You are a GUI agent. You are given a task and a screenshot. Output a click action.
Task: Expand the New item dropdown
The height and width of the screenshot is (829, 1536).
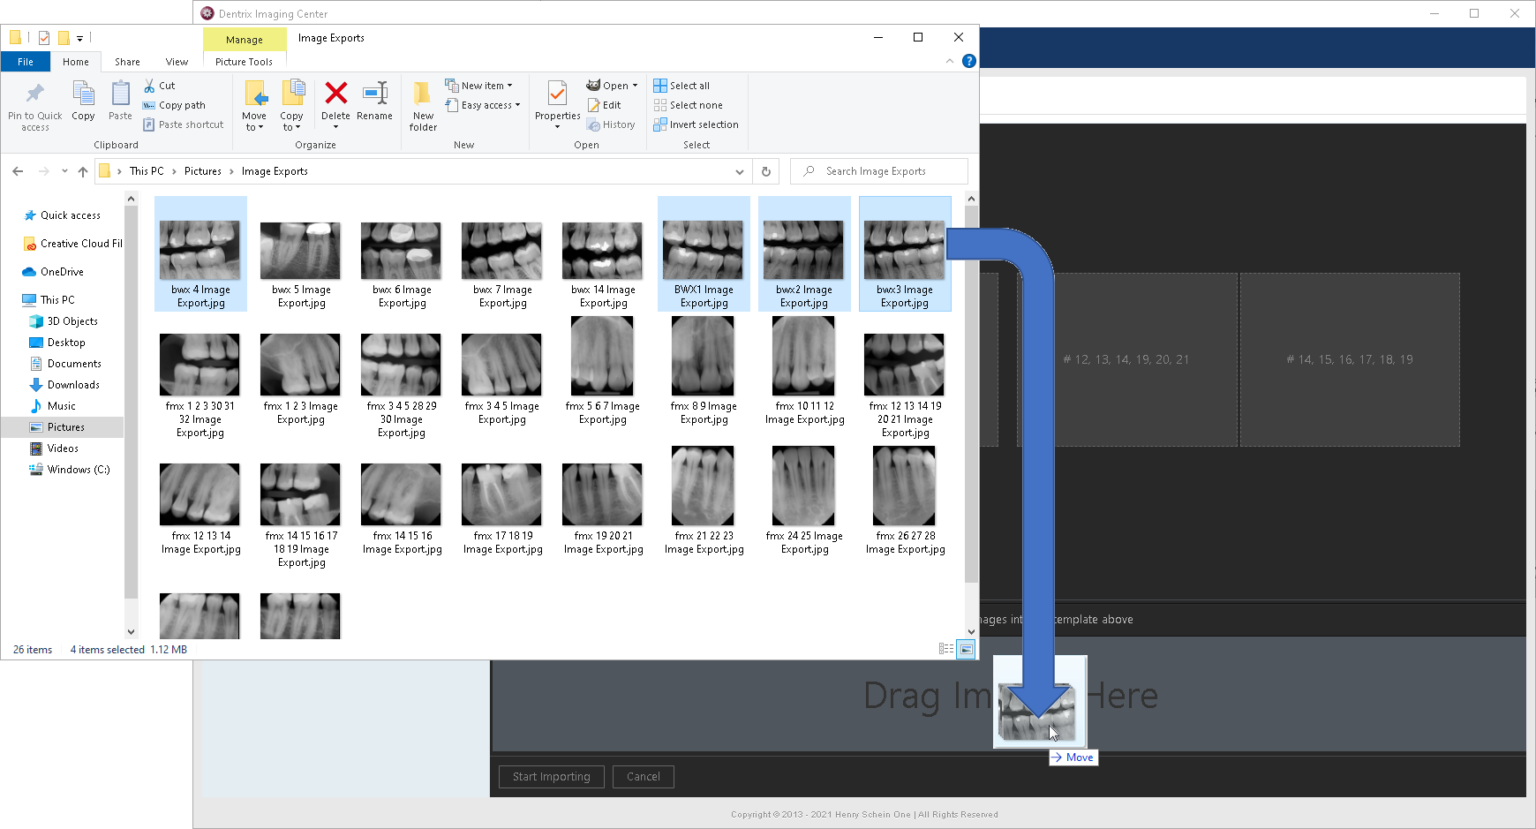pos(481,85)
